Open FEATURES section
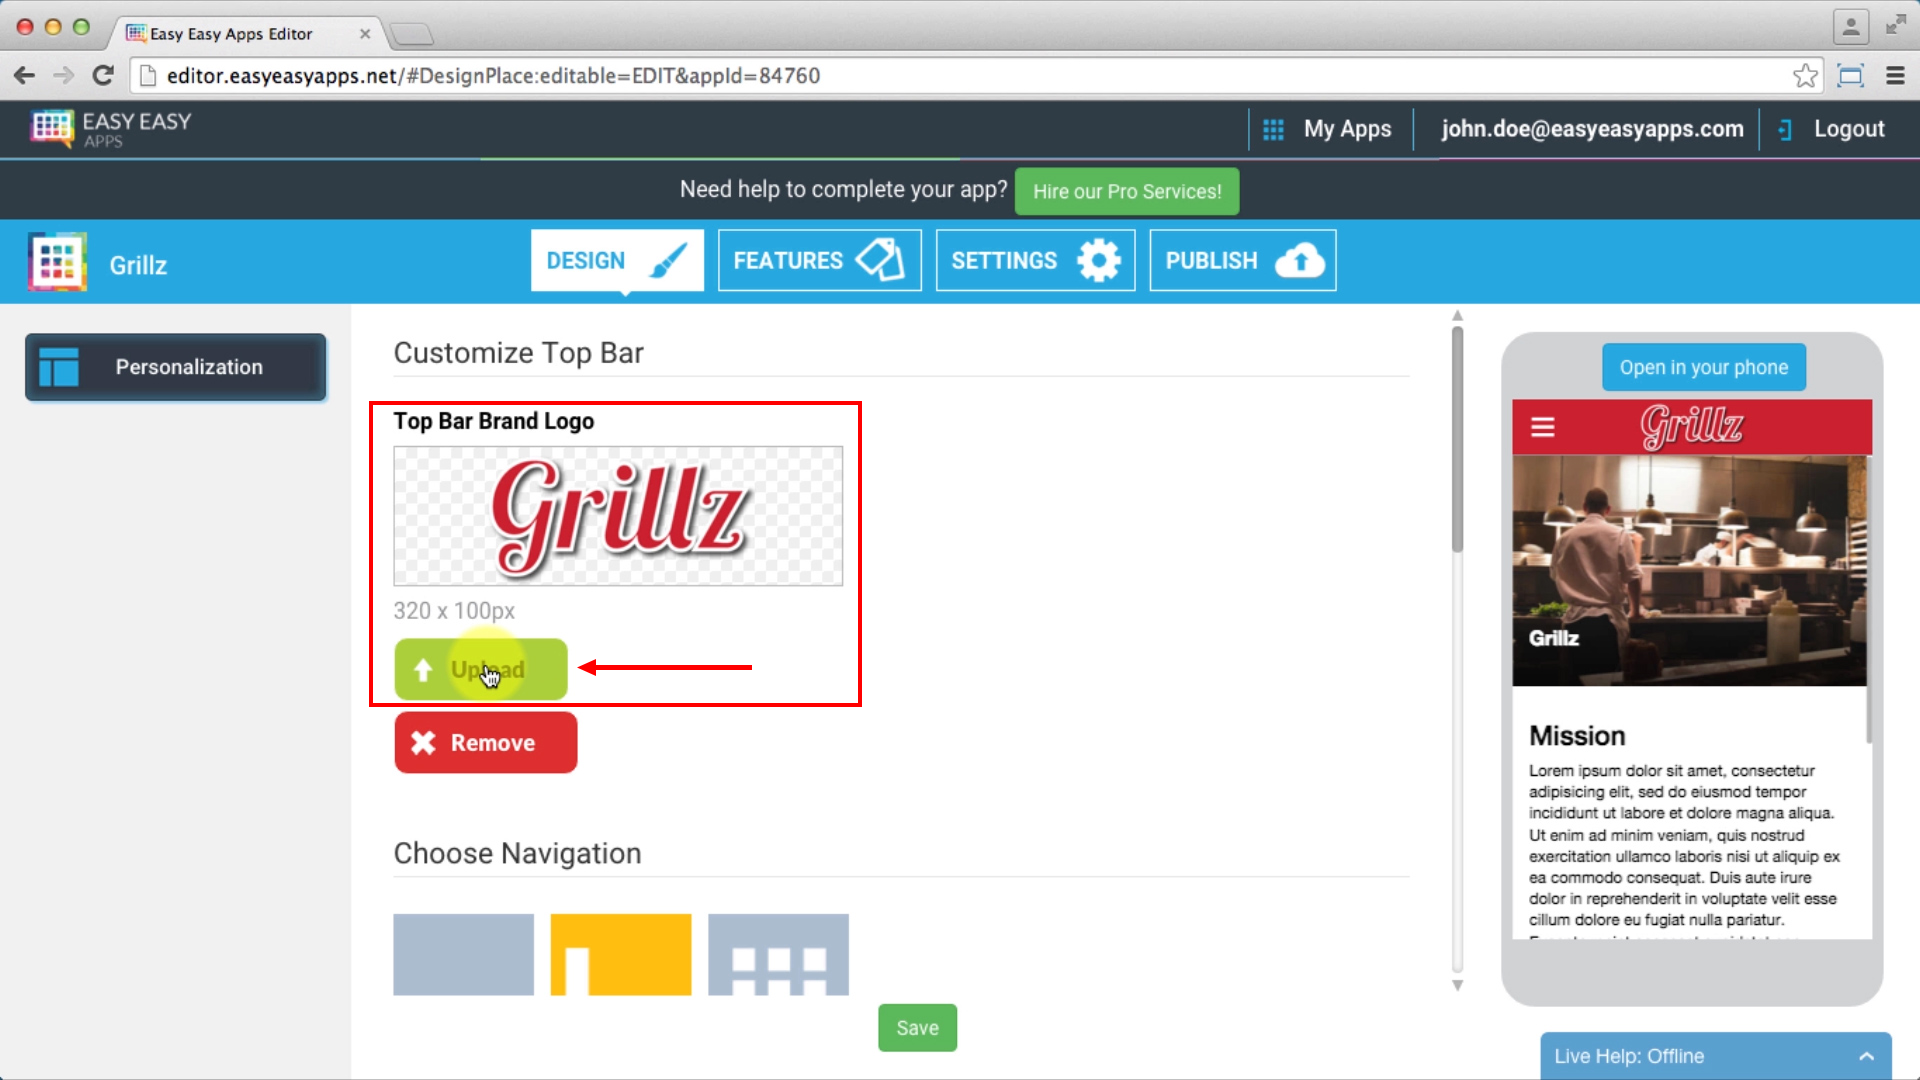Screen dimensions: 1920x1080 820,260
